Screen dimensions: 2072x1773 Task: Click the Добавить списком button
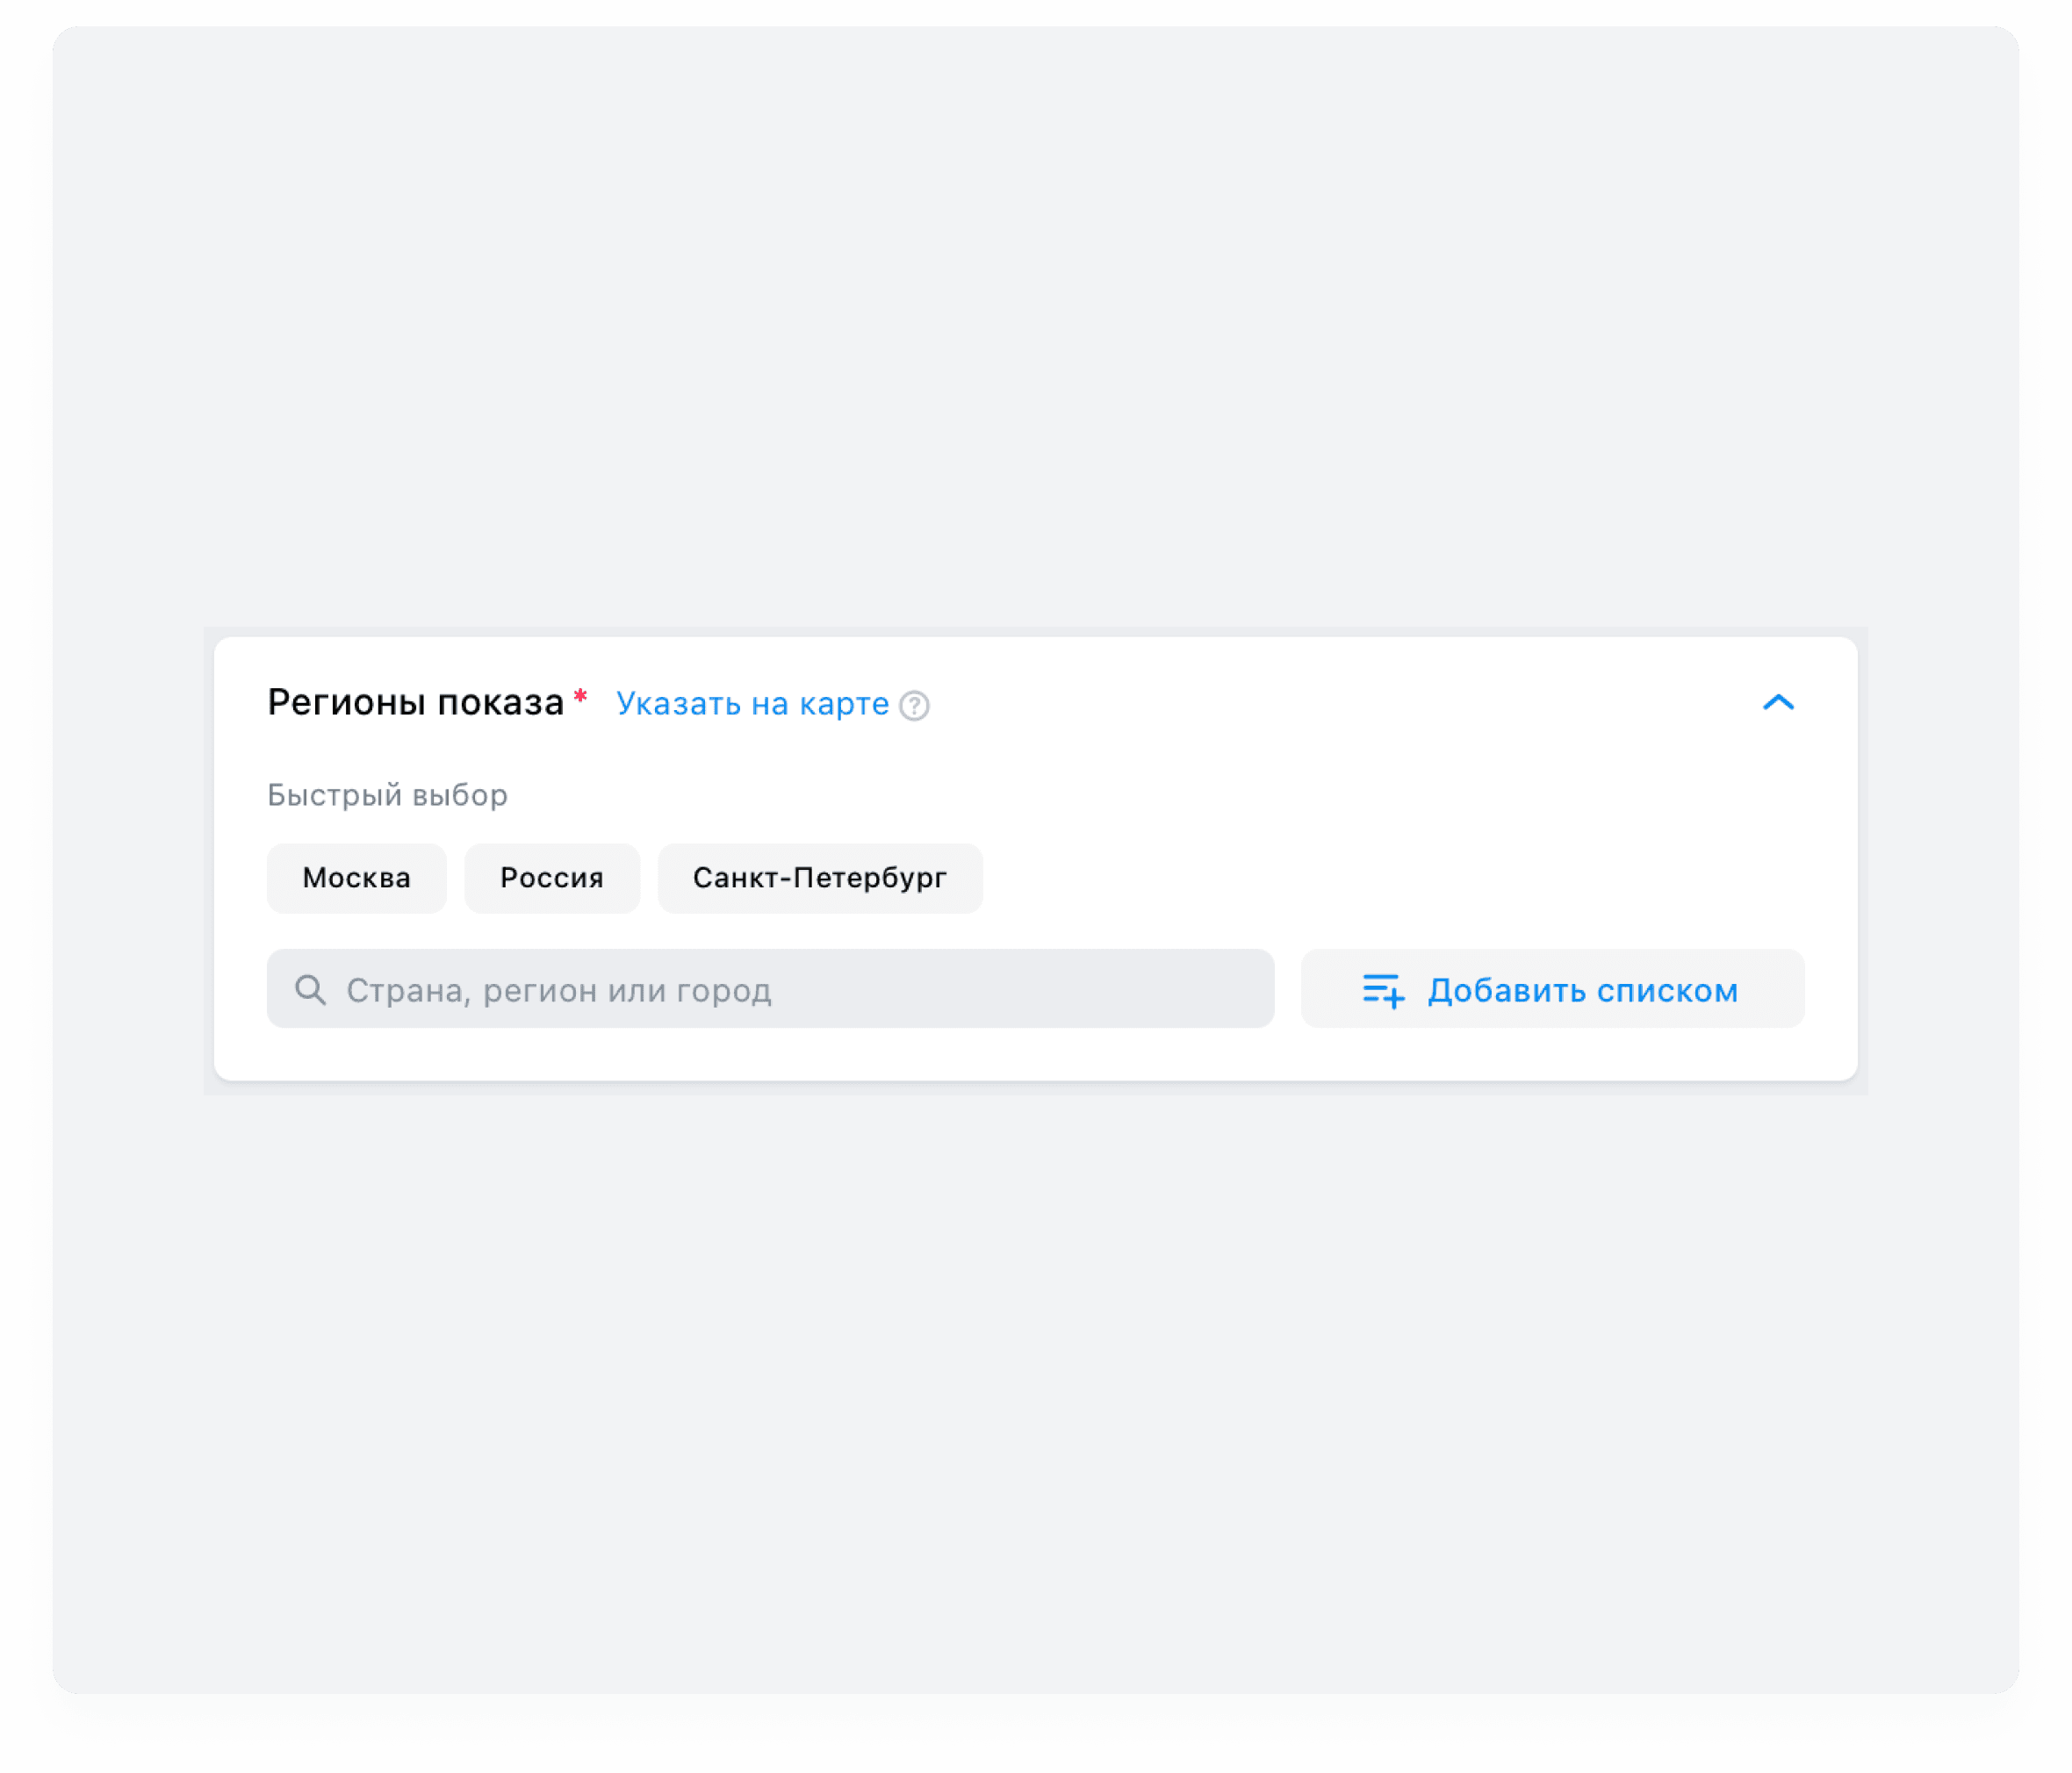(x=1552, y=989)
